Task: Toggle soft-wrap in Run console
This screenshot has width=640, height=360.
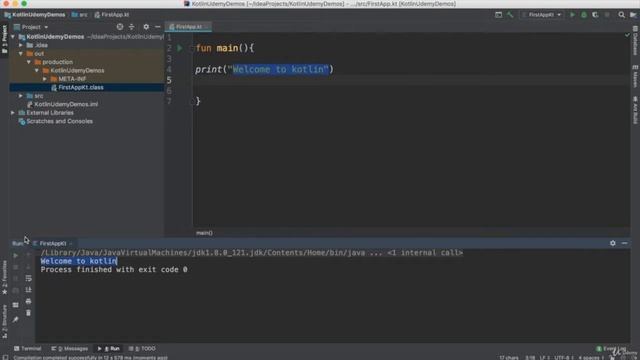Action: [28, 278]
